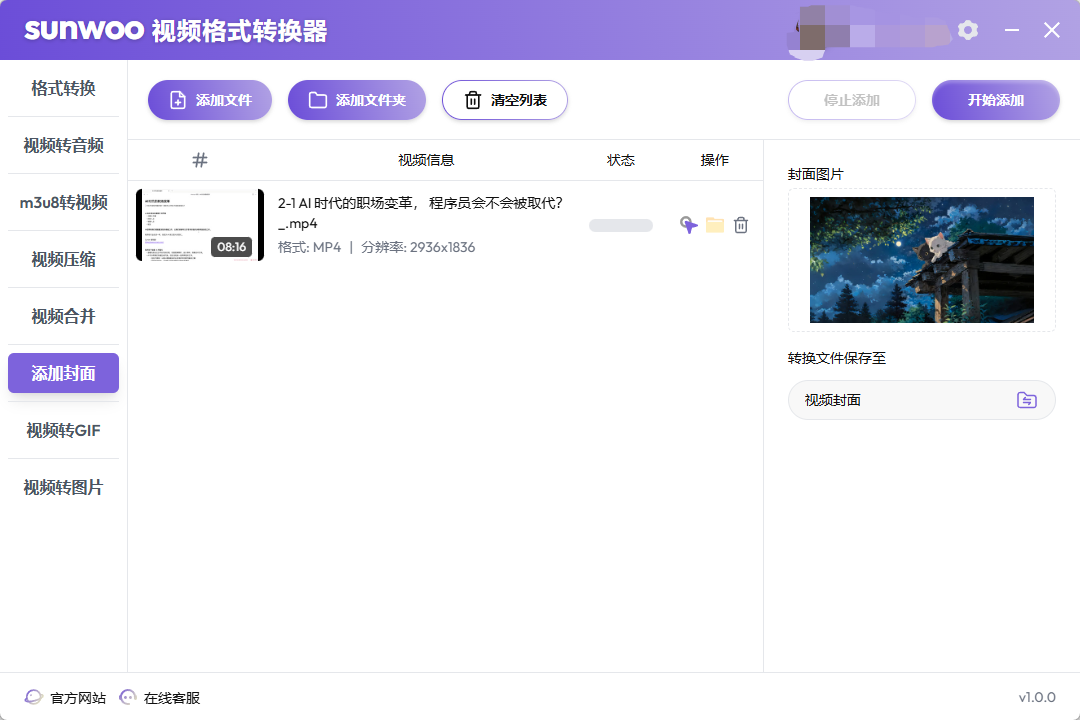The image size is (1080, 720).
Task: Go to 视频转图片 tab
Action: [x=63, y=488]
